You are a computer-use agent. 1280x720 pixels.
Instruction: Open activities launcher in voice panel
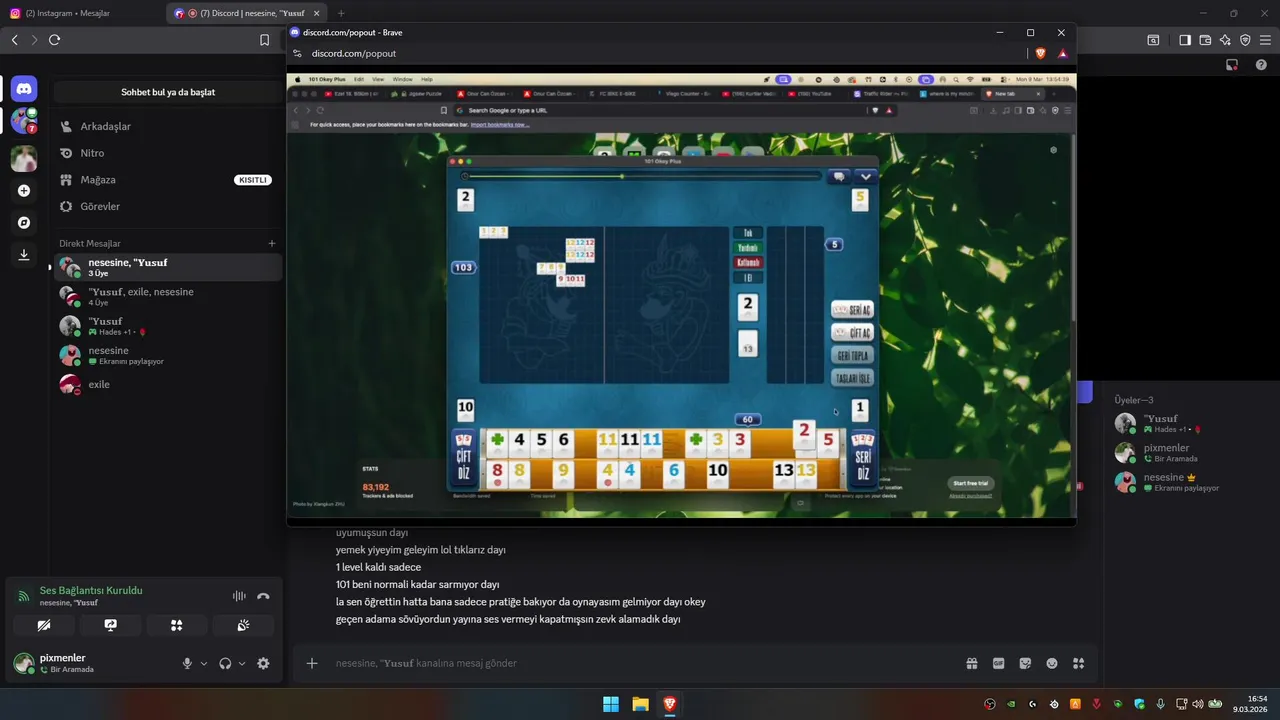(176, 625)
